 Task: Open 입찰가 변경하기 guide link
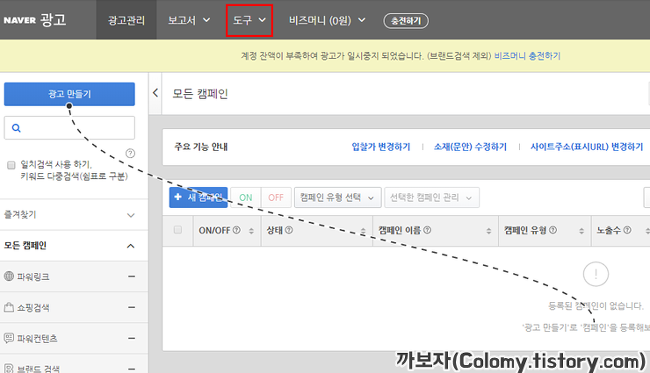click(x=381, y=147)
